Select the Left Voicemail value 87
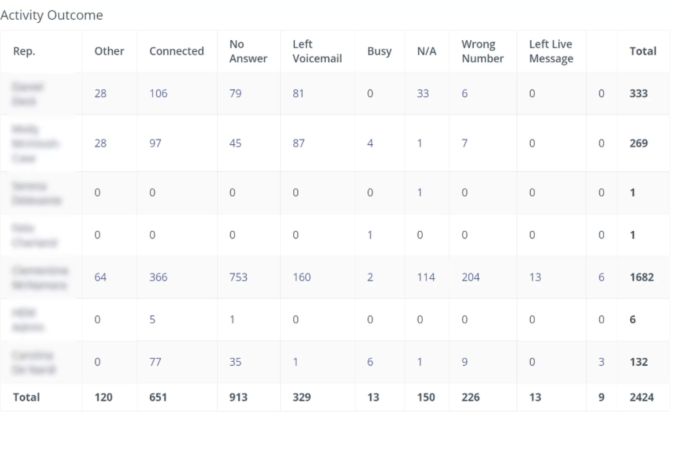This screenshot has height=451, width=700. pos(298,143)
